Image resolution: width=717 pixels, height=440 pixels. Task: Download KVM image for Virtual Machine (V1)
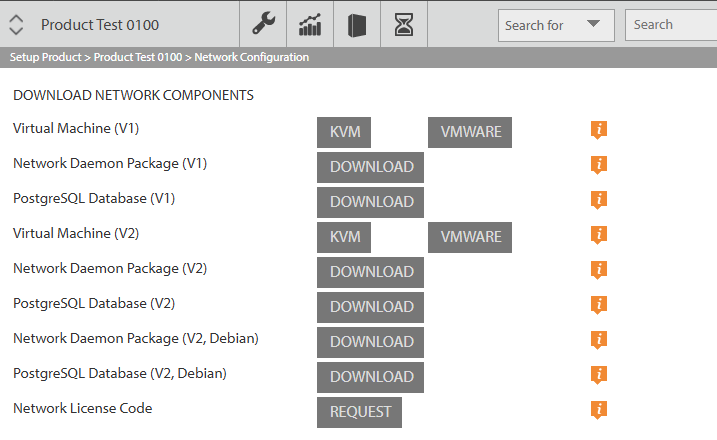click(x=344, y=132)
